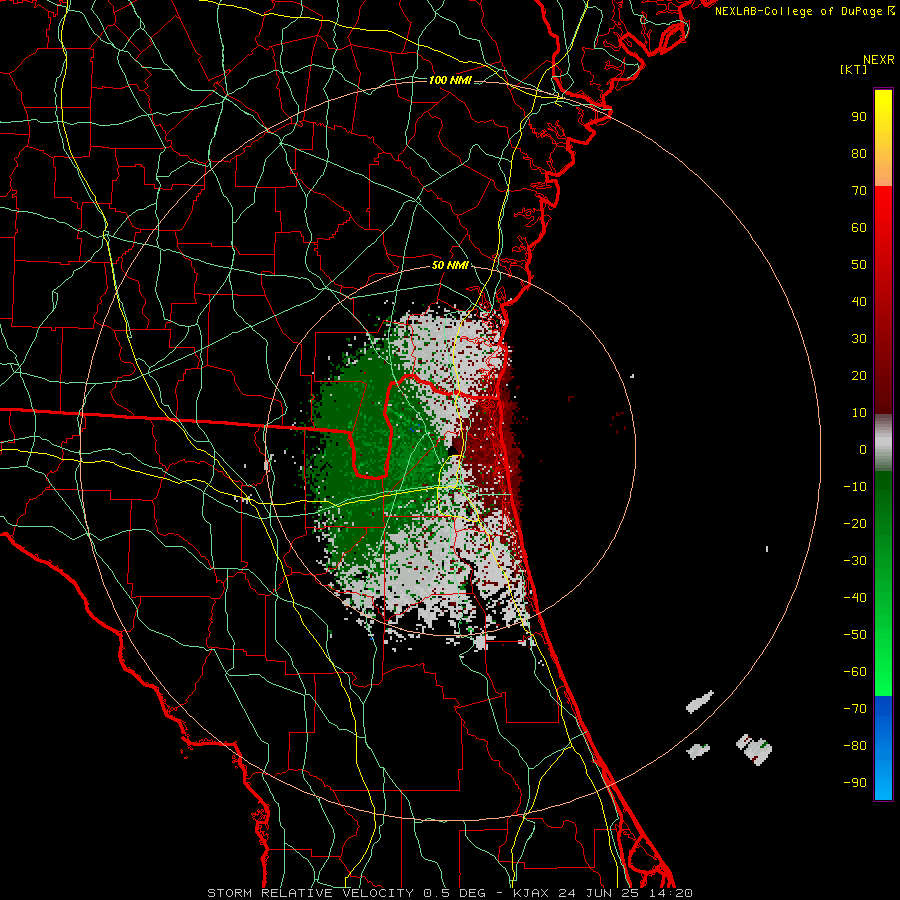Click the -10 scale label
This screenshot has height=900, width=900.
coord(855,487)
